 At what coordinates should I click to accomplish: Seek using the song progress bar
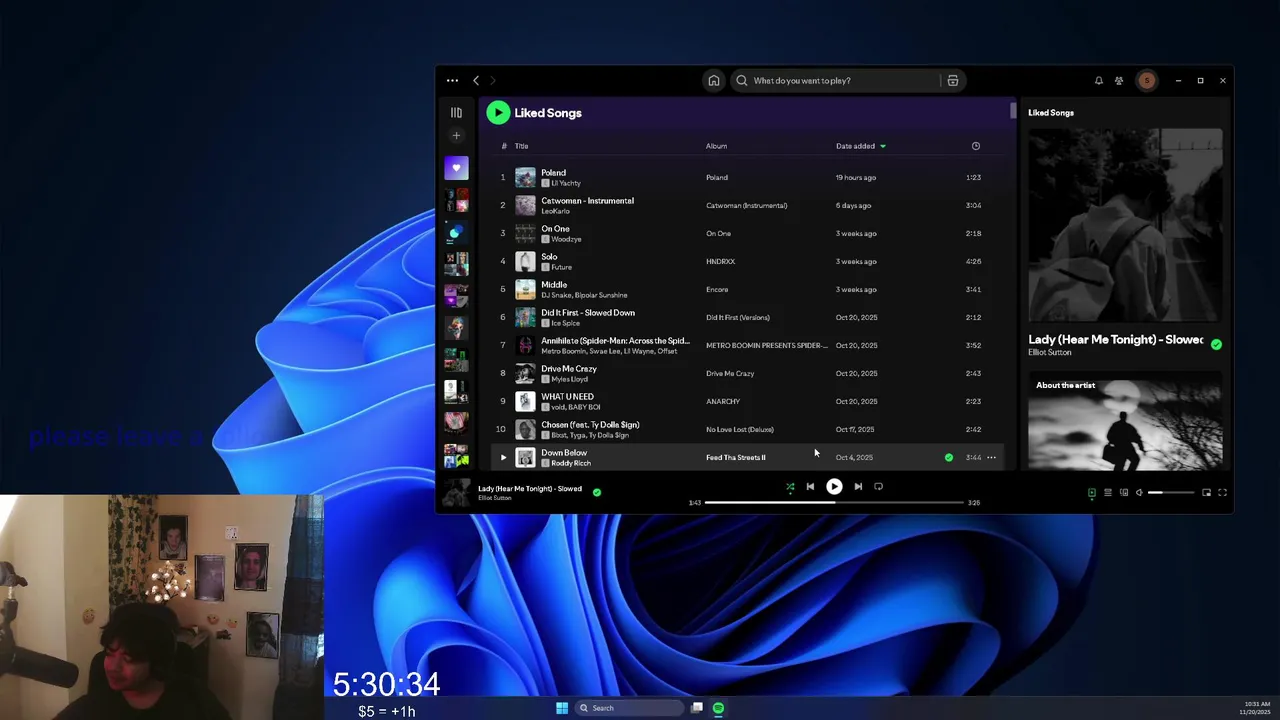point(834,502)
